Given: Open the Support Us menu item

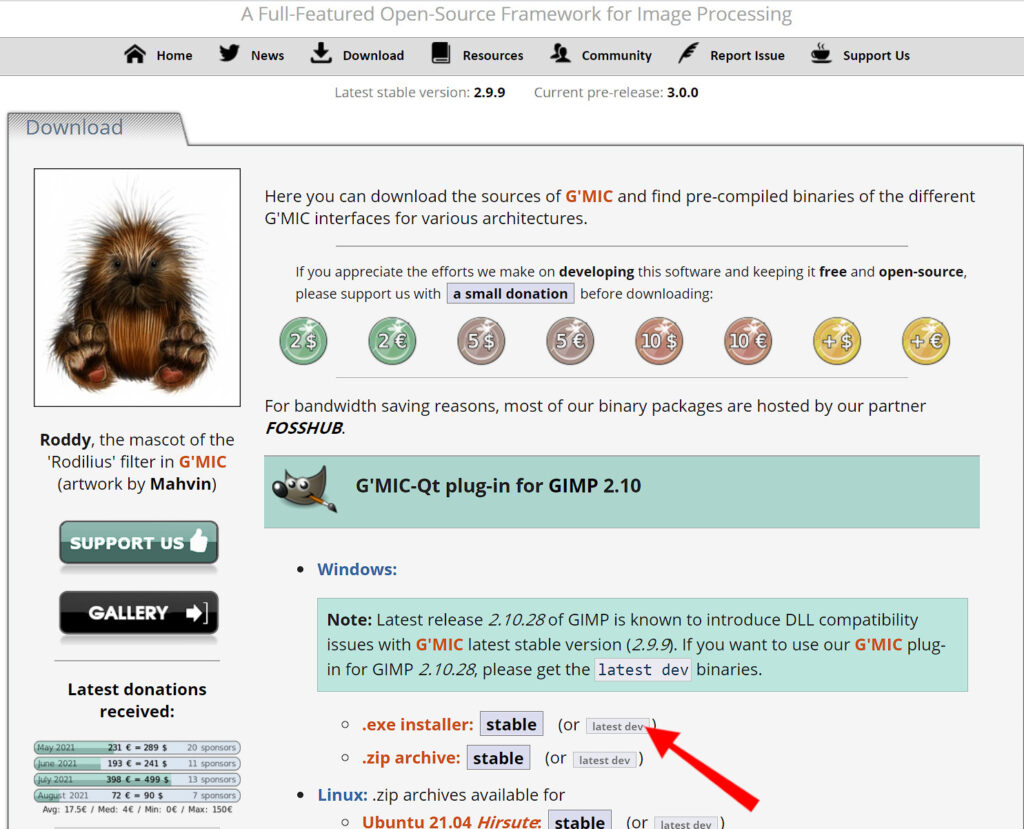Looking at the screenshot, I should (x=876, y=56).
